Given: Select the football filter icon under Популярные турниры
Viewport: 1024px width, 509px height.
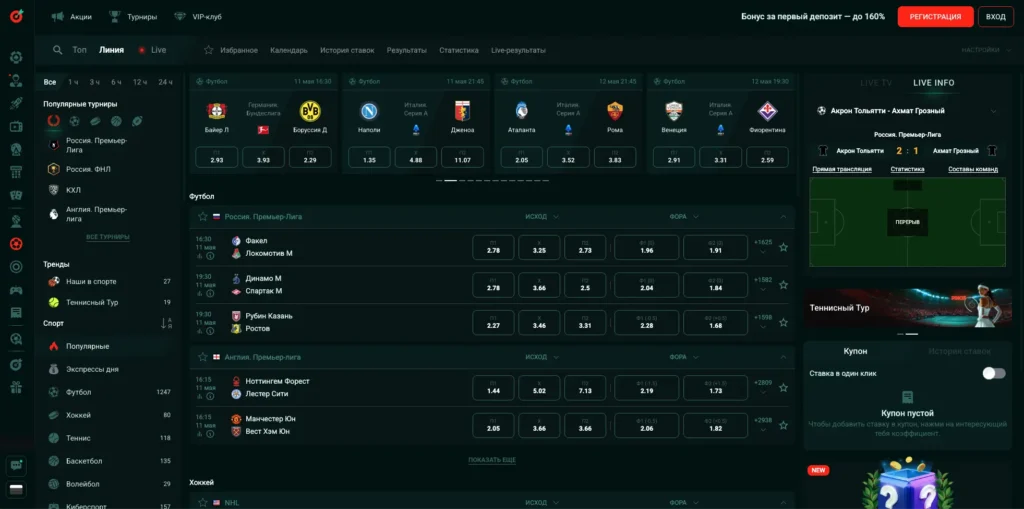Looking at the screenshot, I should point(74,121).
